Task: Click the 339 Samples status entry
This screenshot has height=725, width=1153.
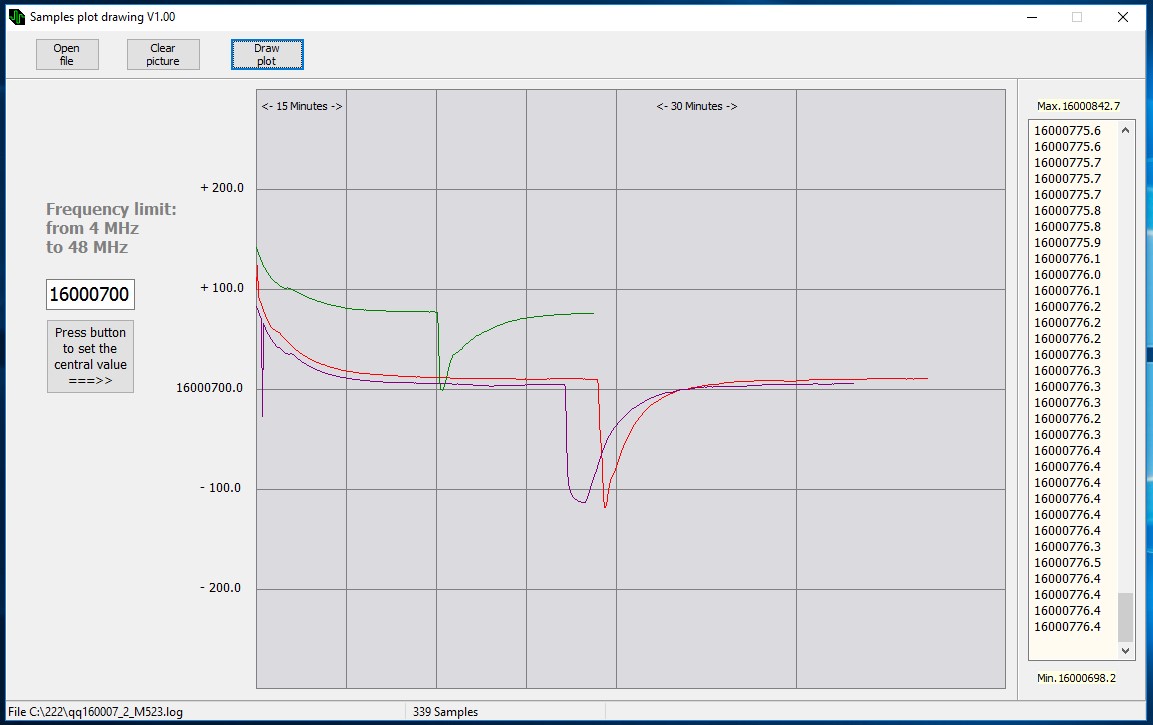Action: 445,712
